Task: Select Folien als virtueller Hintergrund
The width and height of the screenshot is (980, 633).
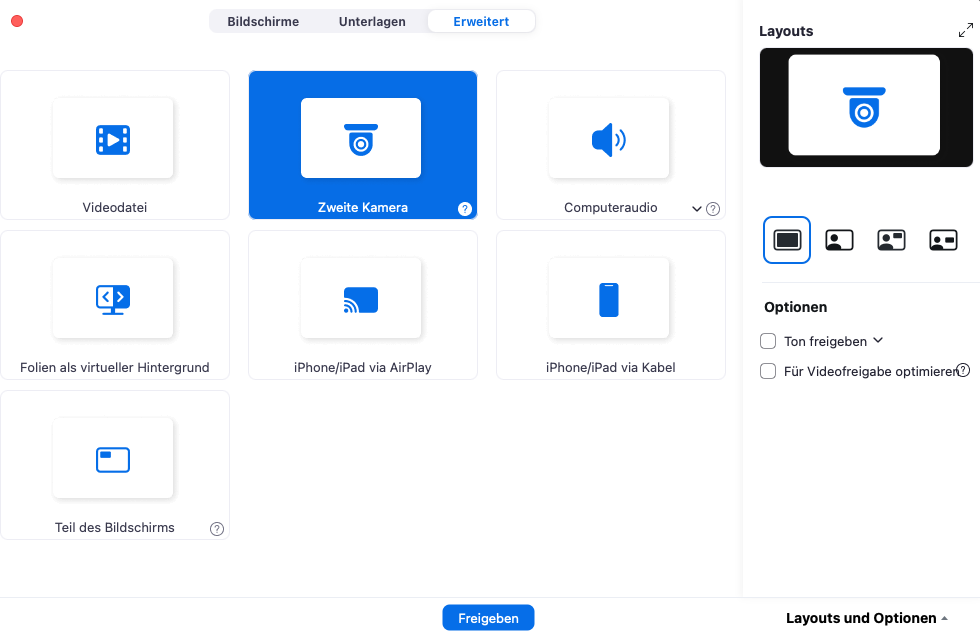Action: click(114, 305)
